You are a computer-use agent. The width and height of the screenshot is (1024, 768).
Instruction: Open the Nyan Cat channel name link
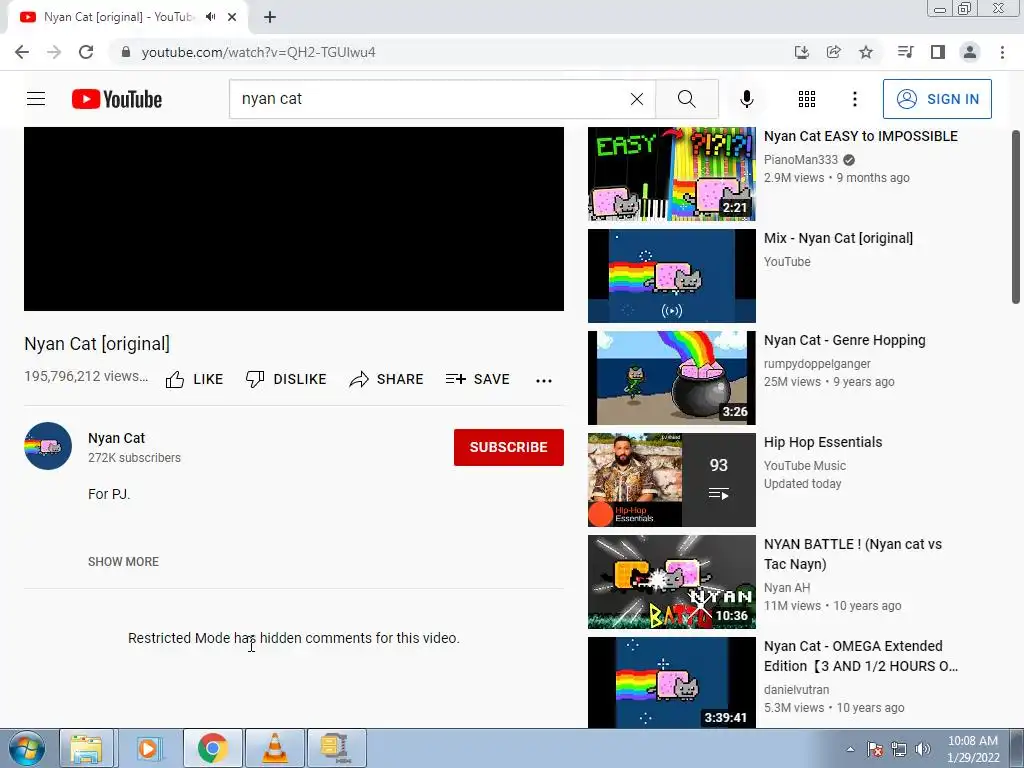tap(116, 438)
